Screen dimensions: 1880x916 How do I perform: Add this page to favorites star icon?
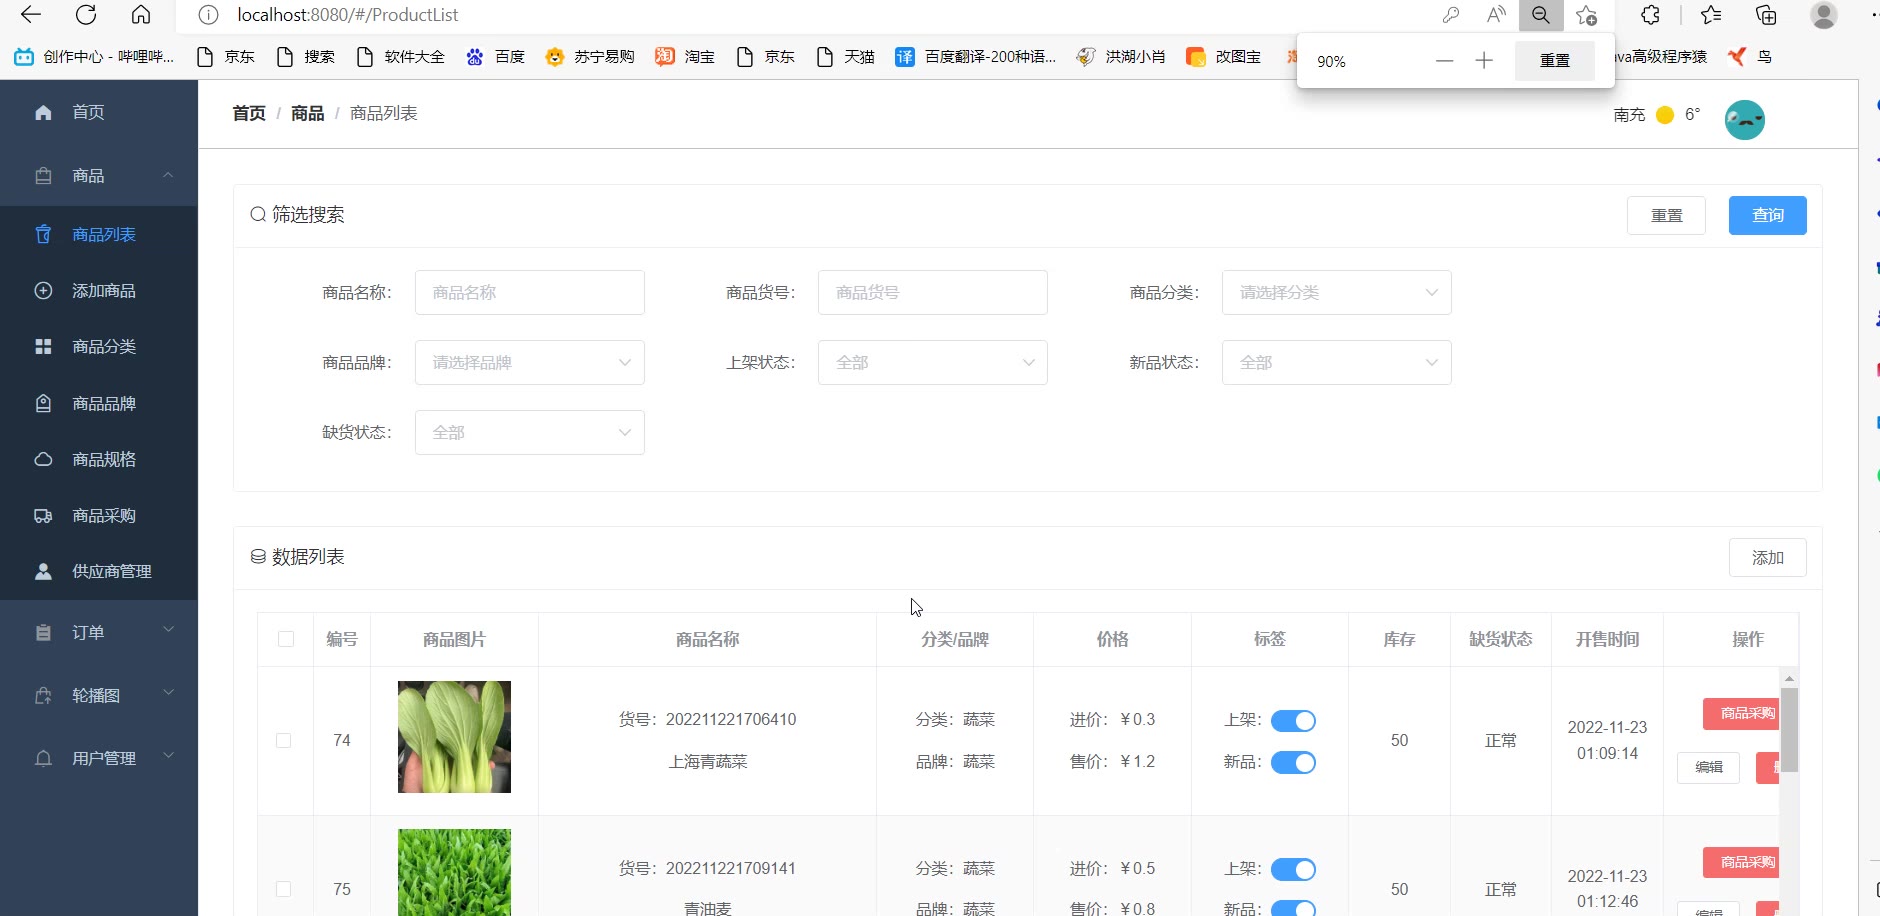(x=1587, y=15)
